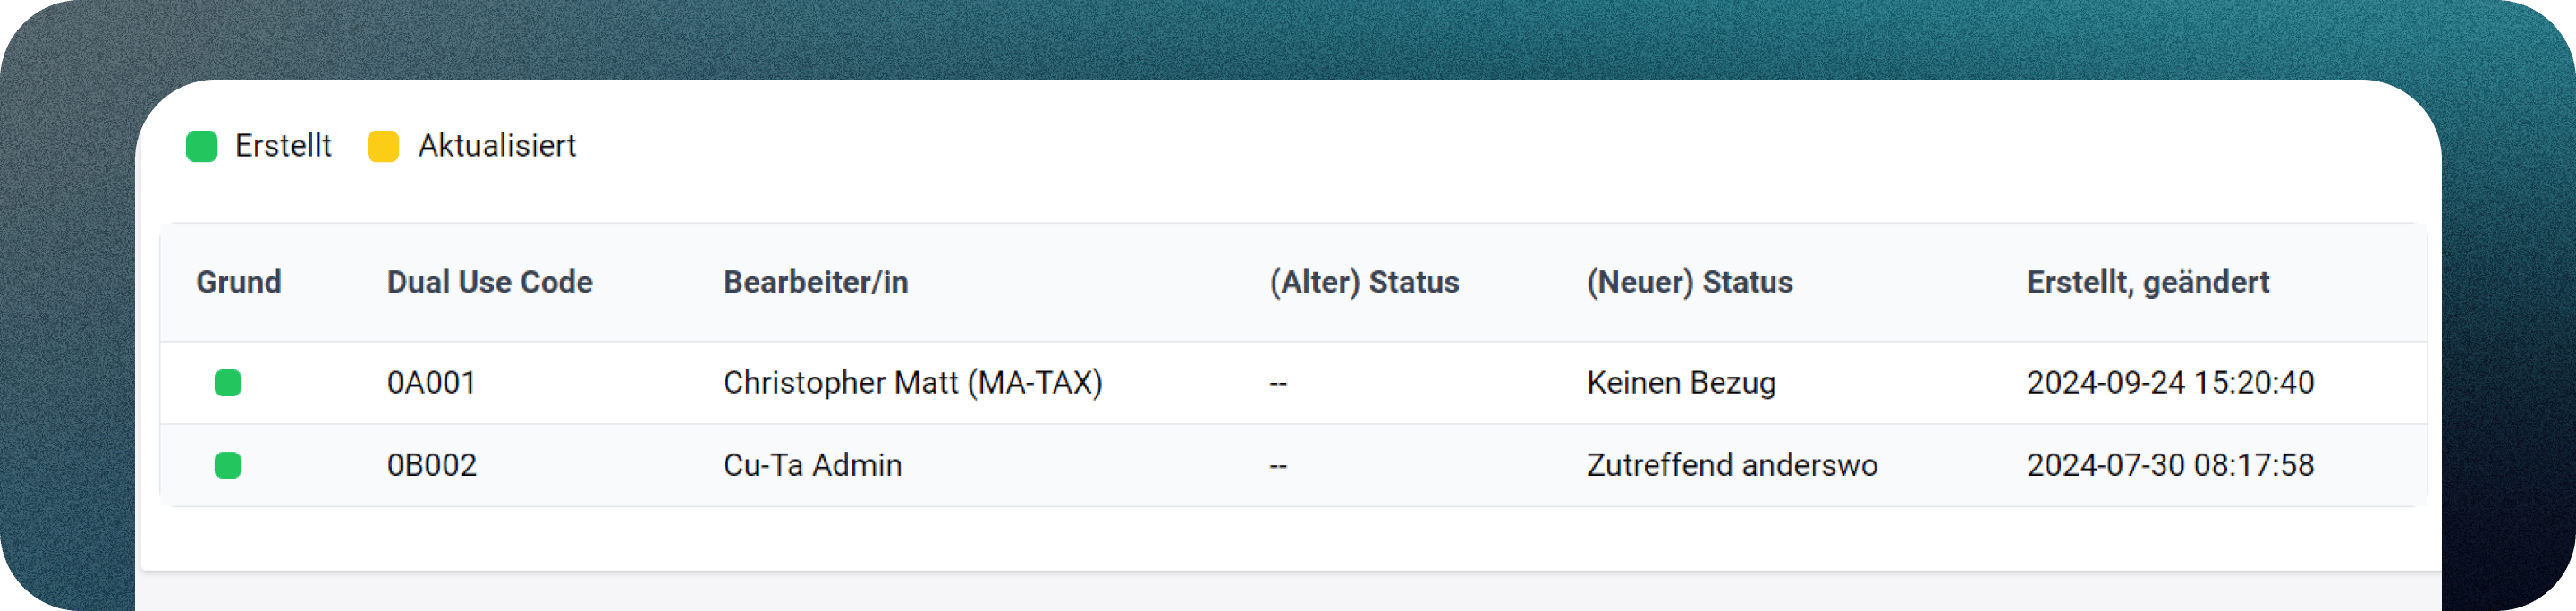Click the yellow Aktualisiert legend swatch
Viewport: 2576px width, 611px height.
(x=383, y=146)
